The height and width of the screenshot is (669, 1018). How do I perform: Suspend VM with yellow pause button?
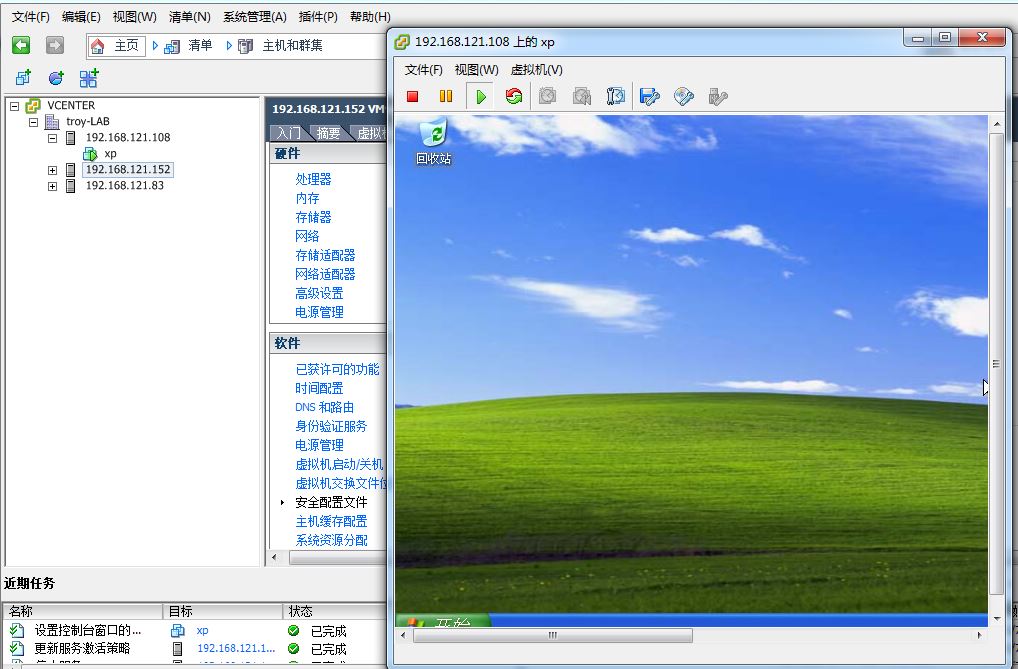(446, 97)
